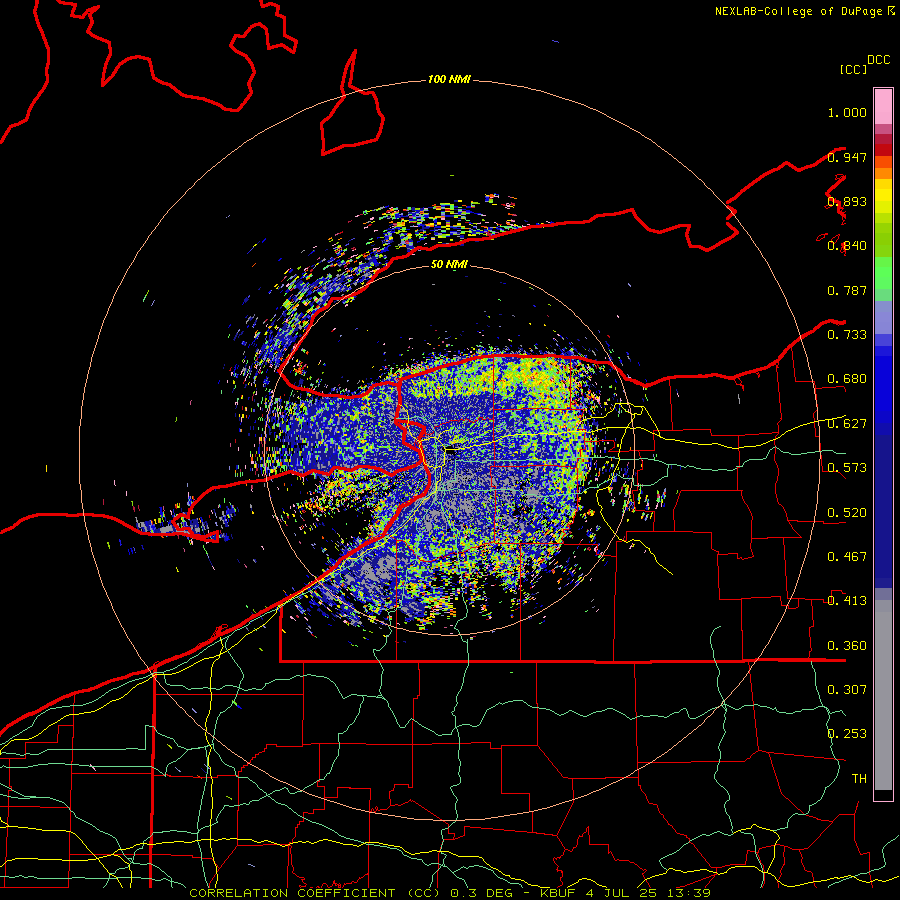Image resolution: width=900 pixels, height=900 pixels.
Task: Click the 0.467 color scale value
Action: [x=847, y=557]
